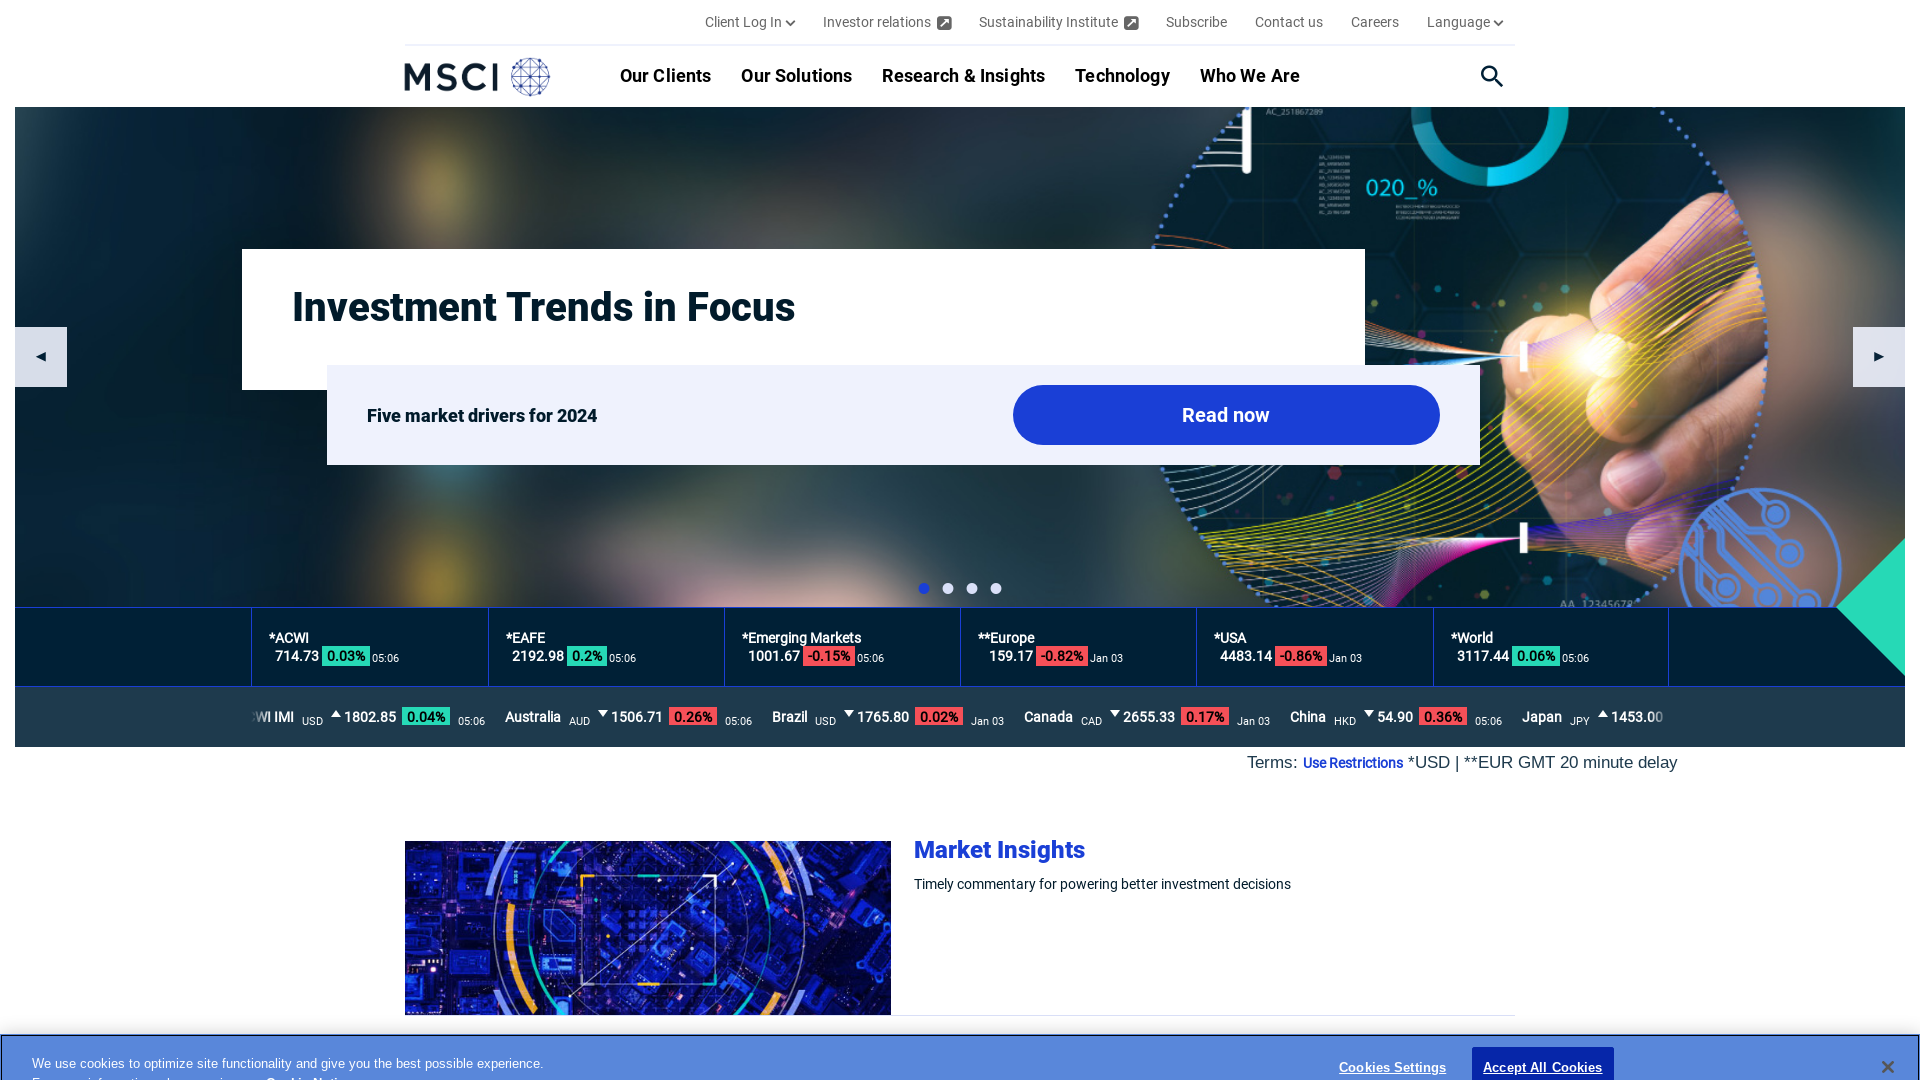Click the *USA index tile
Image resolution: width=1920 pixels, height=1080 pixels.
click(x=1315, y=647)
